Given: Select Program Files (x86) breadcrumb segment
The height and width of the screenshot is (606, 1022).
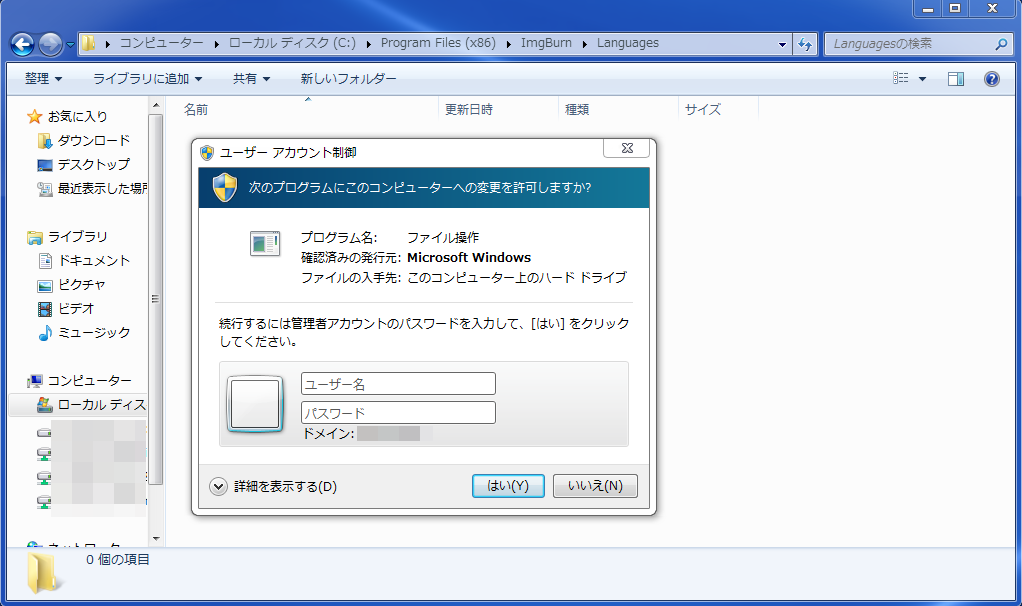Looking at the screenshot, I should click(438, 43).
